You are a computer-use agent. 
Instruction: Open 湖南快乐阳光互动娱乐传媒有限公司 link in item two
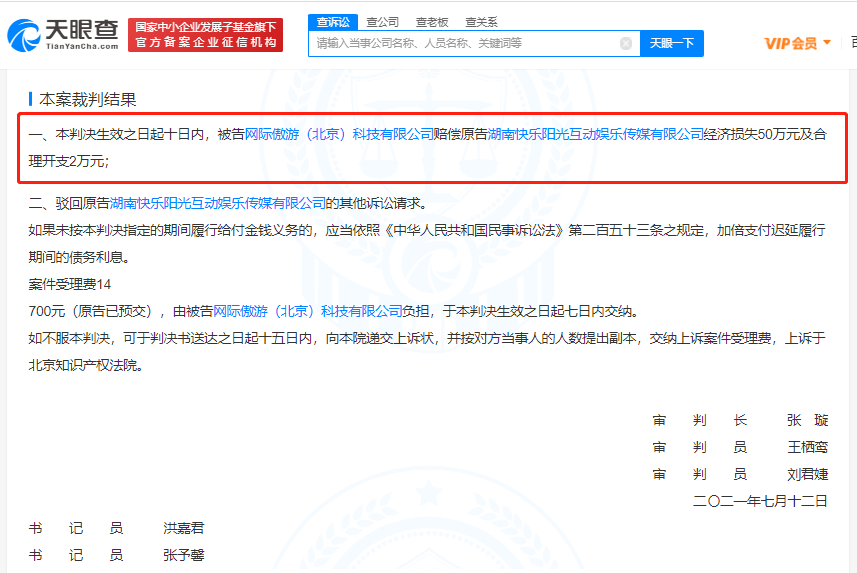click(x=218, y=203)
